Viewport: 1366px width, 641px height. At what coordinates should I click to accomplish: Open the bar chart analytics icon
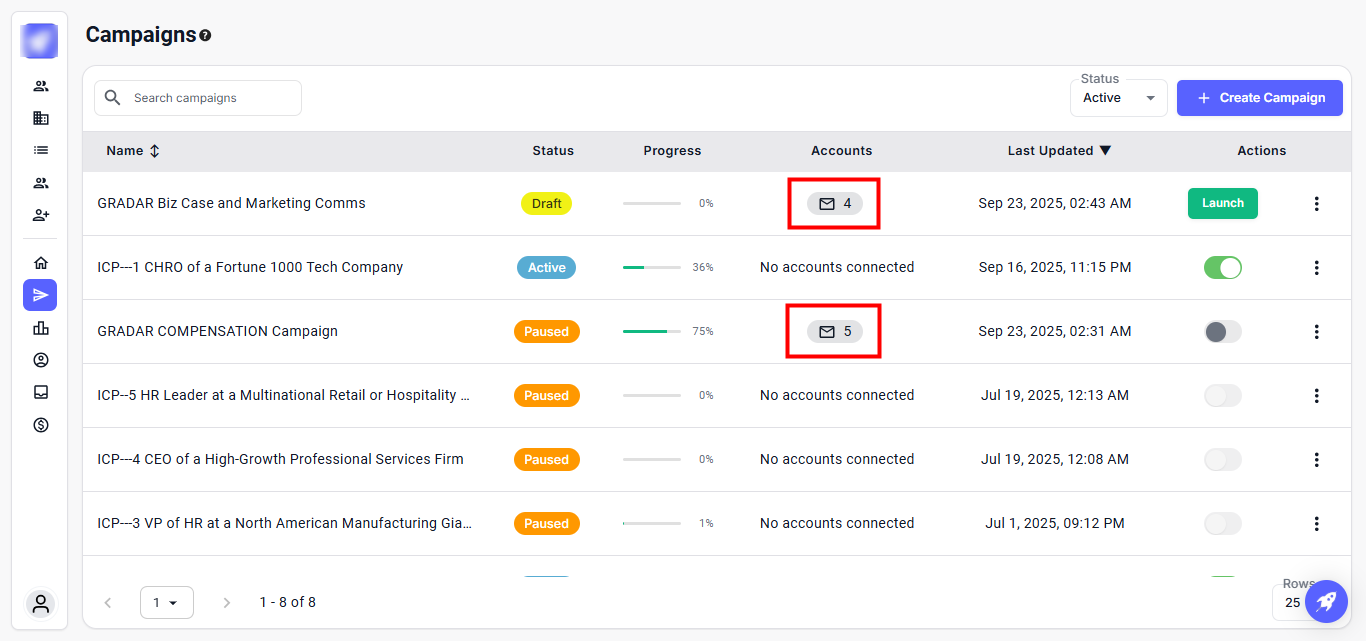click(40, 328)
